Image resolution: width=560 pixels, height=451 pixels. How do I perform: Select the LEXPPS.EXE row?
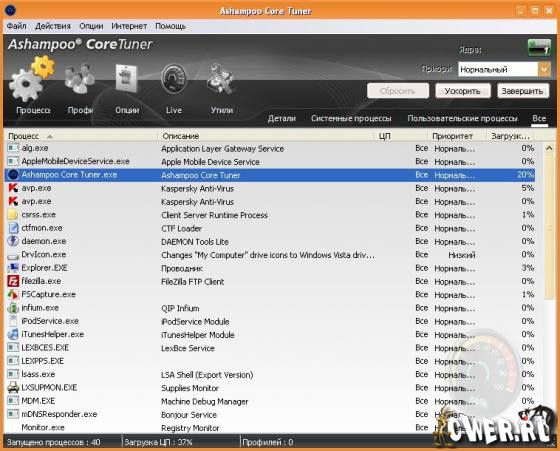270,361
